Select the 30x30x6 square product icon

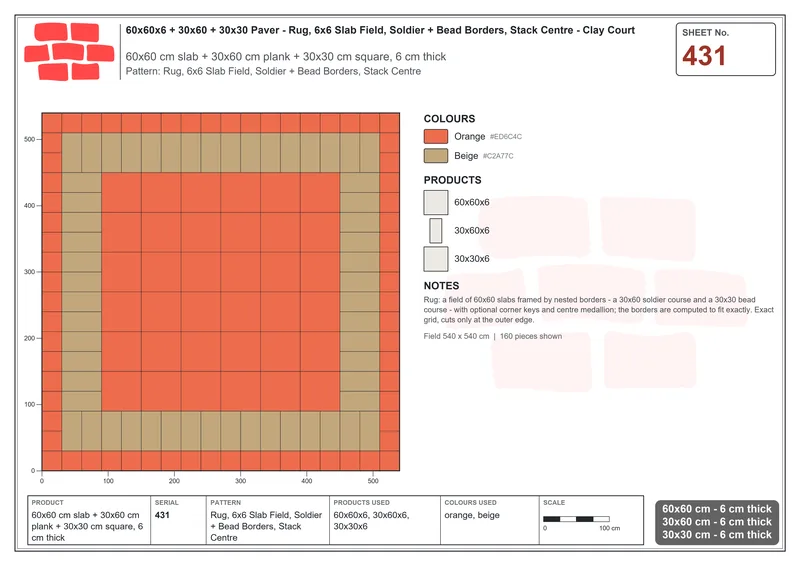(436, 259)
